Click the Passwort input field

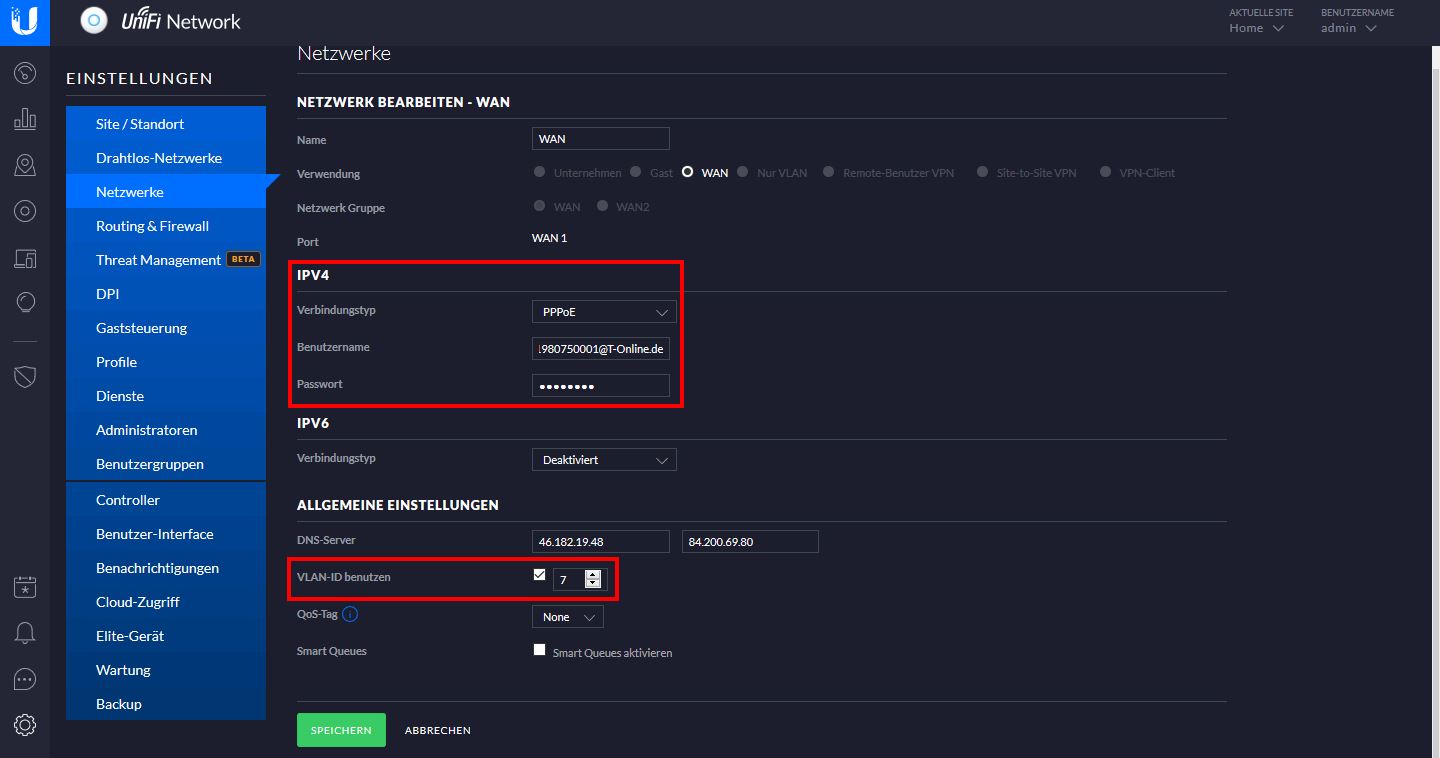pos(601,386)
